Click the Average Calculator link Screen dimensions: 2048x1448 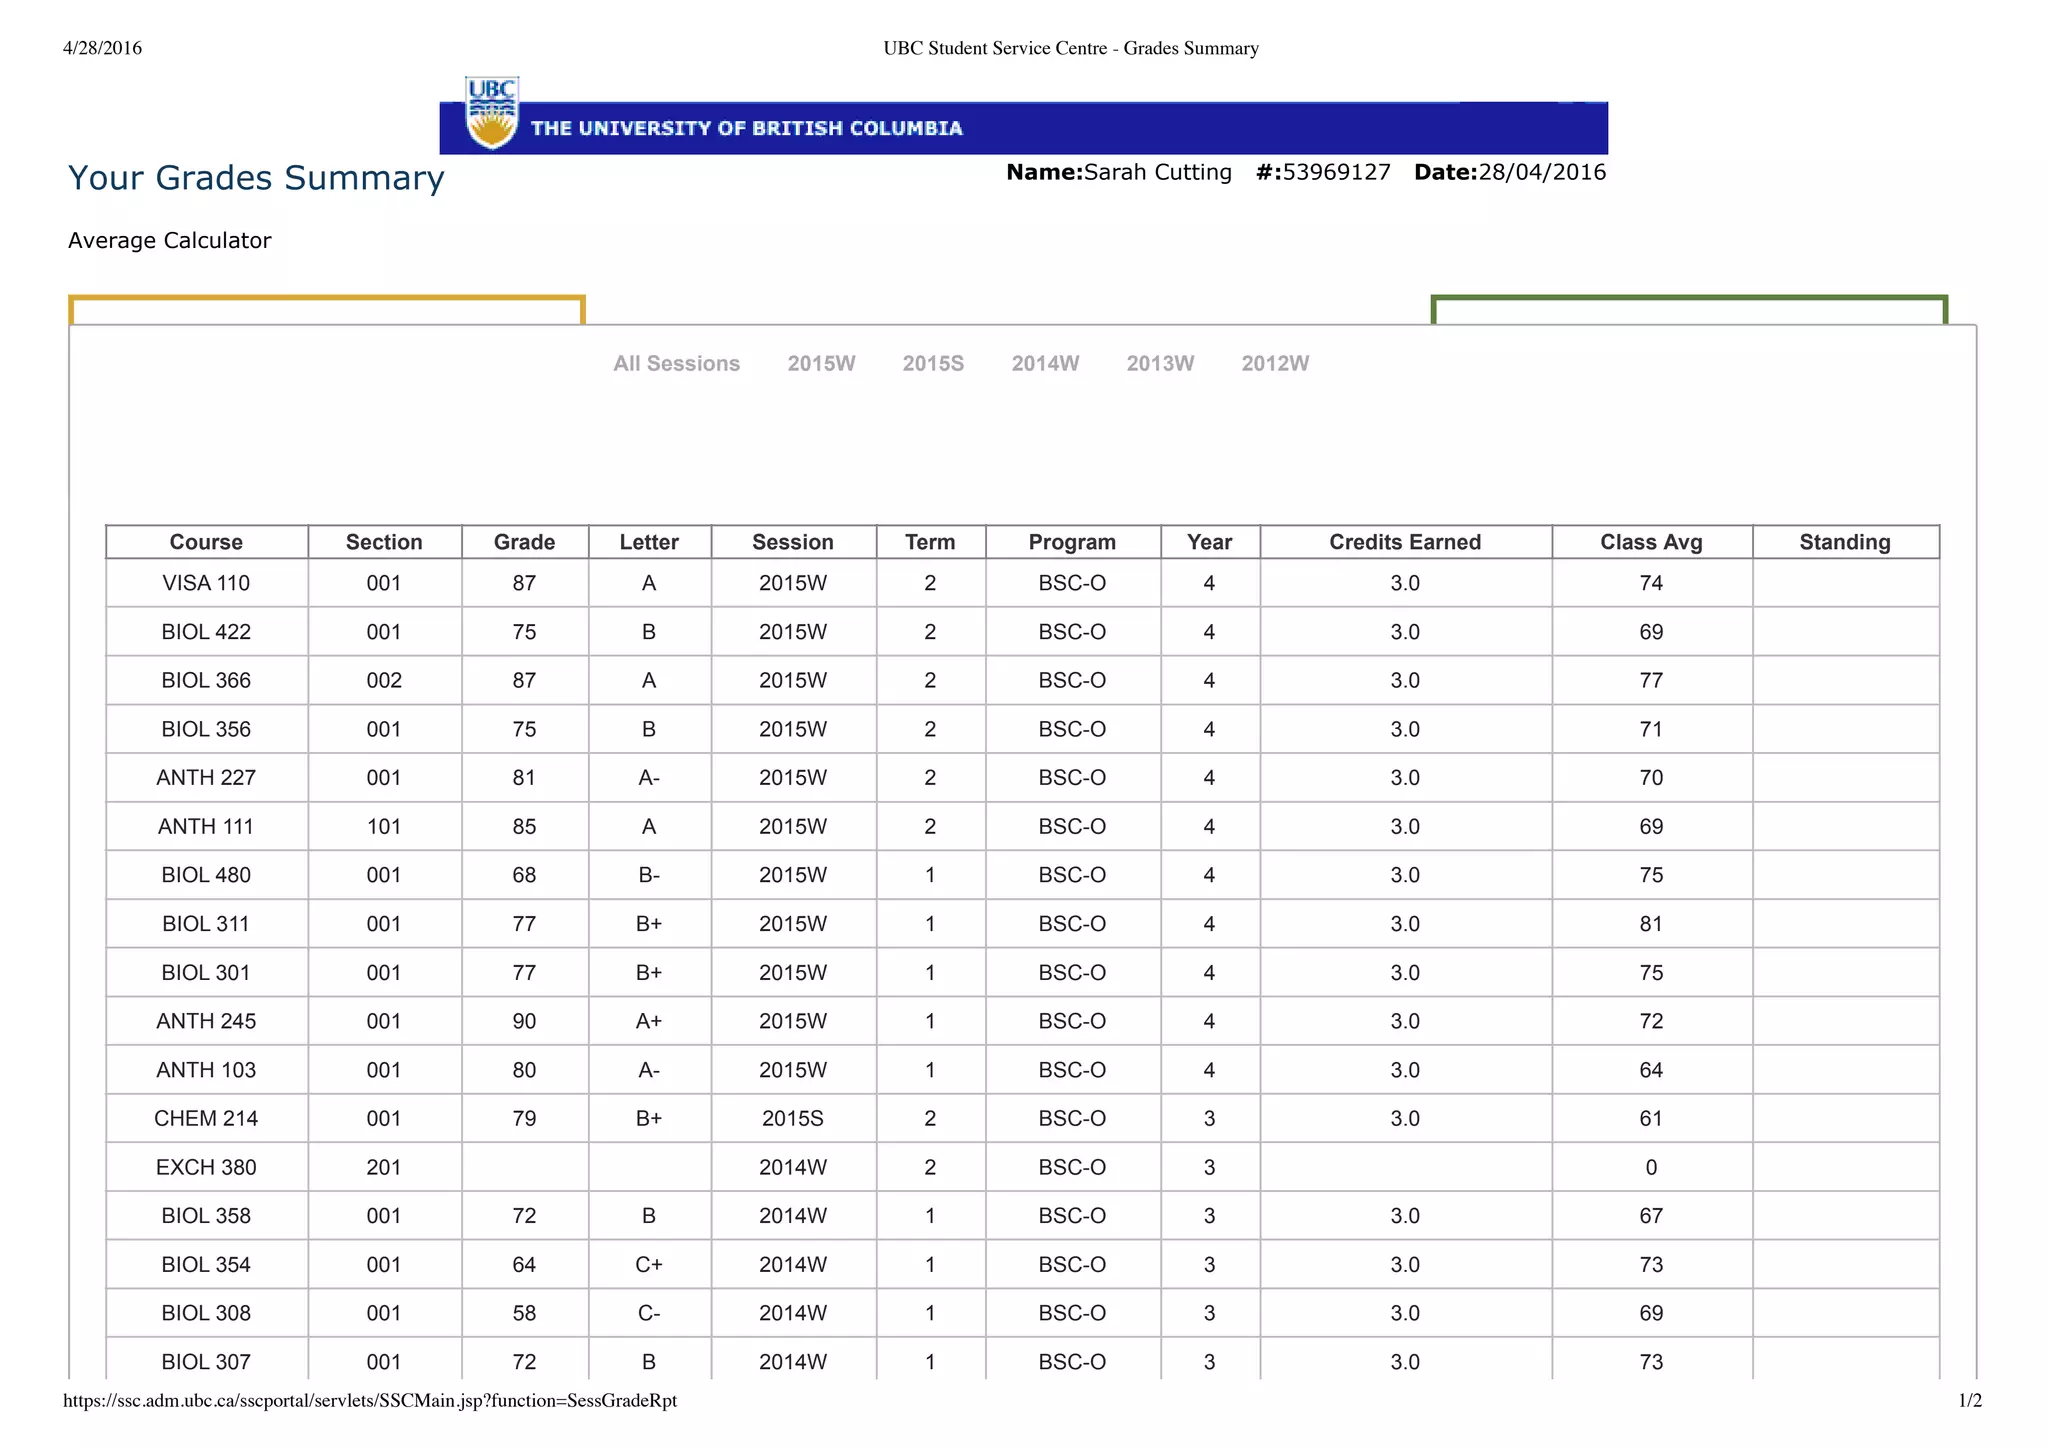click(169, 241)
